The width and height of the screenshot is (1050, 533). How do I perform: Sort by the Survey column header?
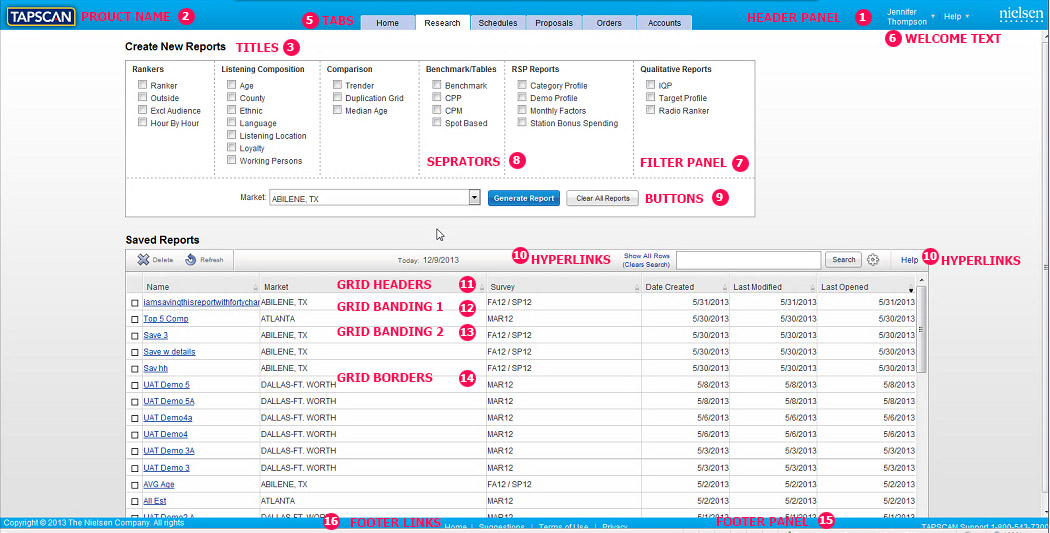[x=564, y=287]
